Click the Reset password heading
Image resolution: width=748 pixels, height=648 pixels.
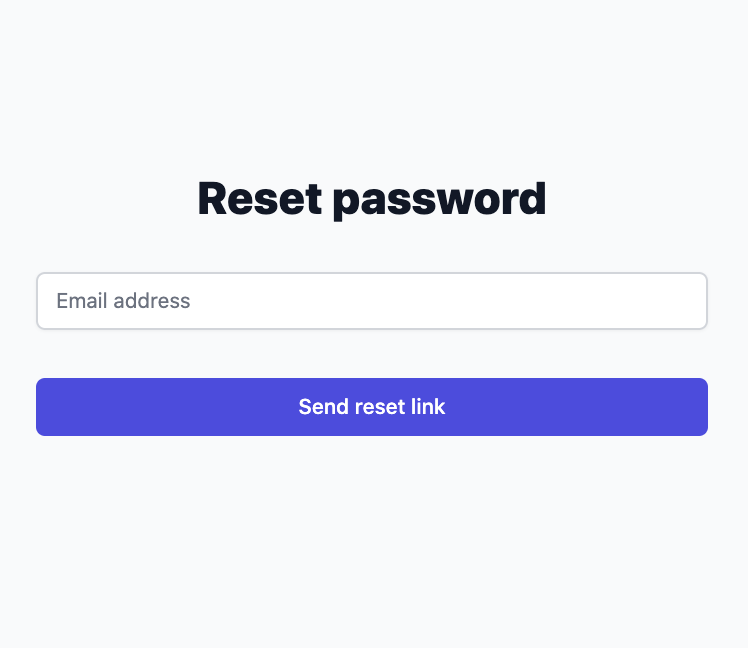[372, 199]
